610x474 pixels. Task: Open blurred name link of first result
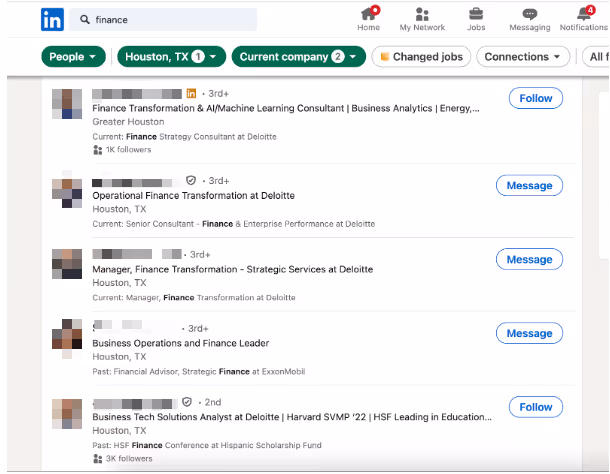click(137, 94)
